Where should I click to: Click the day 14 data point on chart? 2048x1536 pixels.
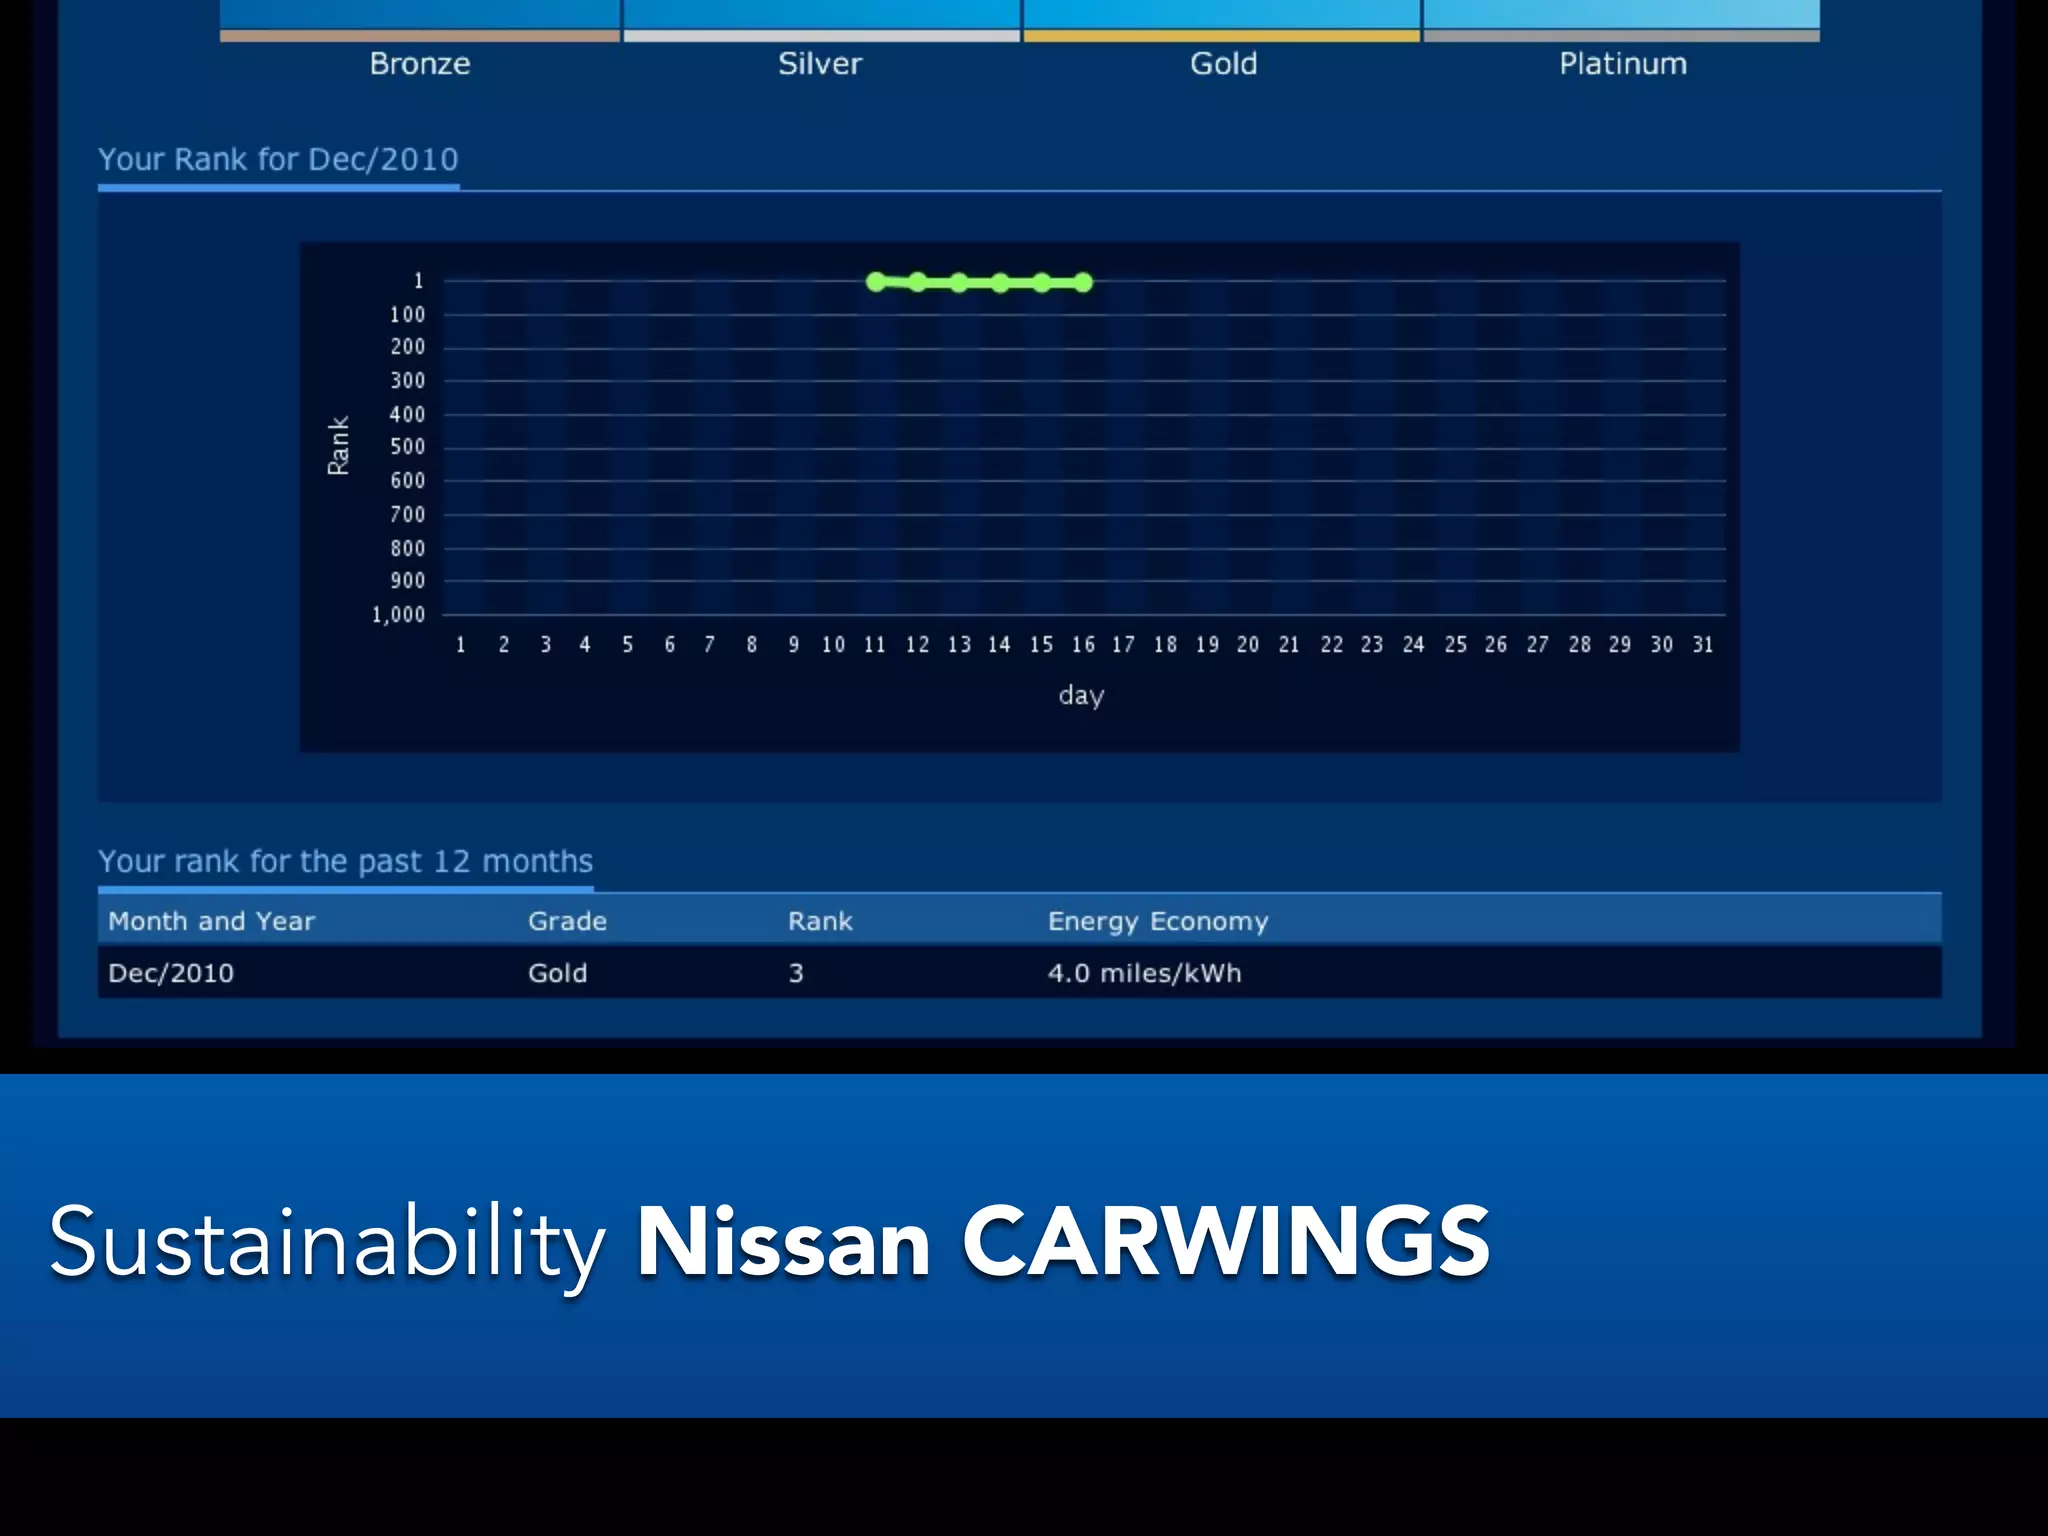[1001, 283]
